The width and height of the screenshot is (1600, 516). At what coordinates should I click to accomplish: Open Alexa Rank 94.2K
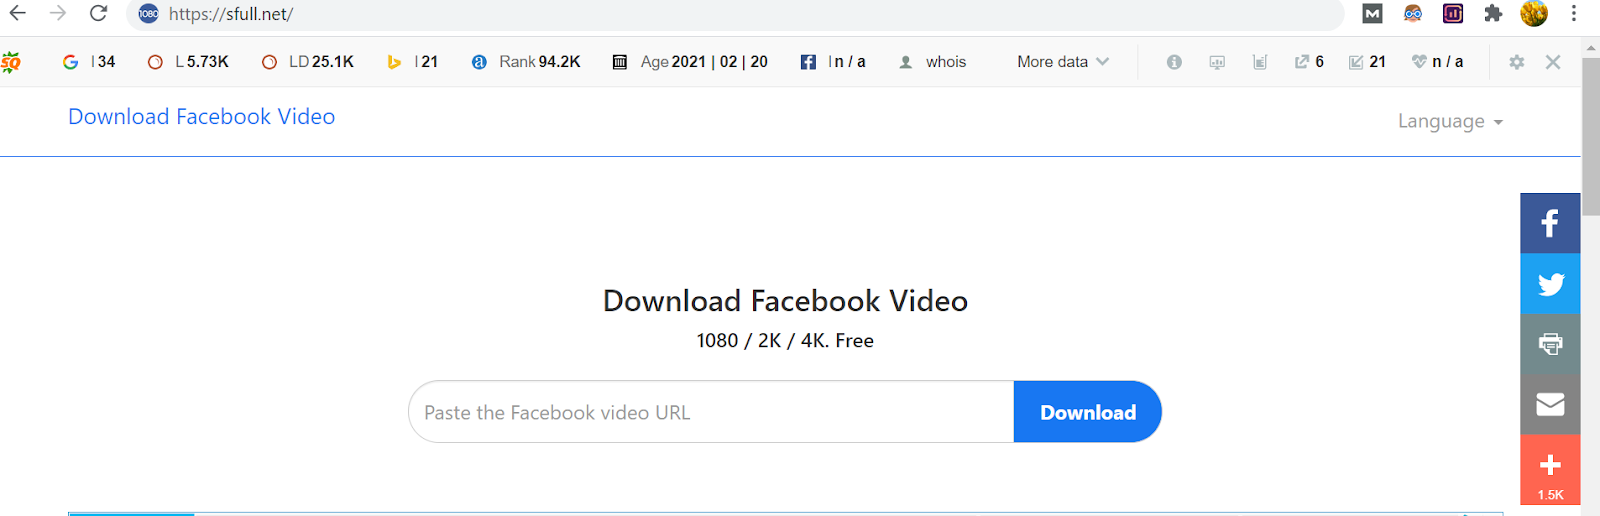point(526,62)
